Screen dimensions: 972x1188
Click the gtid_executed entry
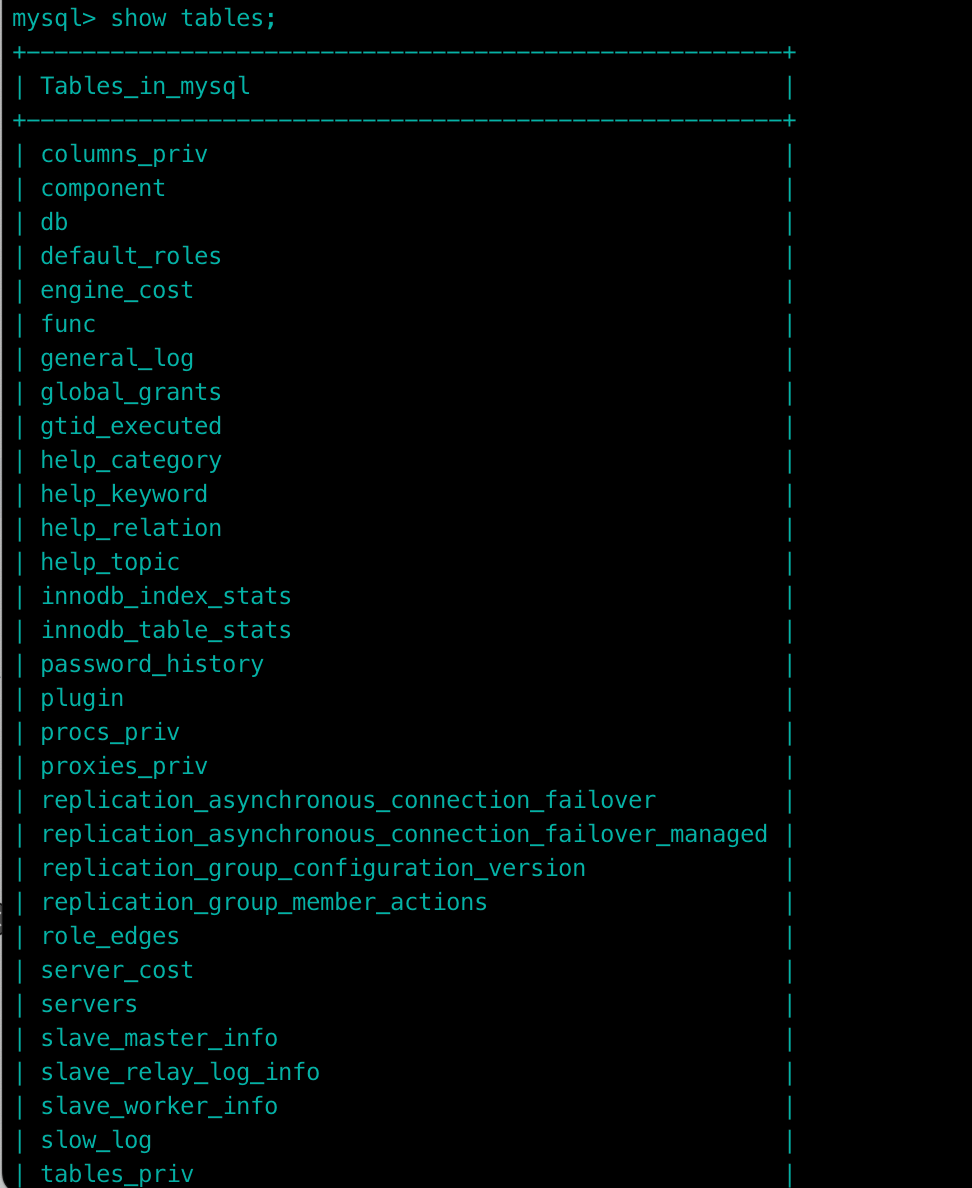tap(131, 426)
